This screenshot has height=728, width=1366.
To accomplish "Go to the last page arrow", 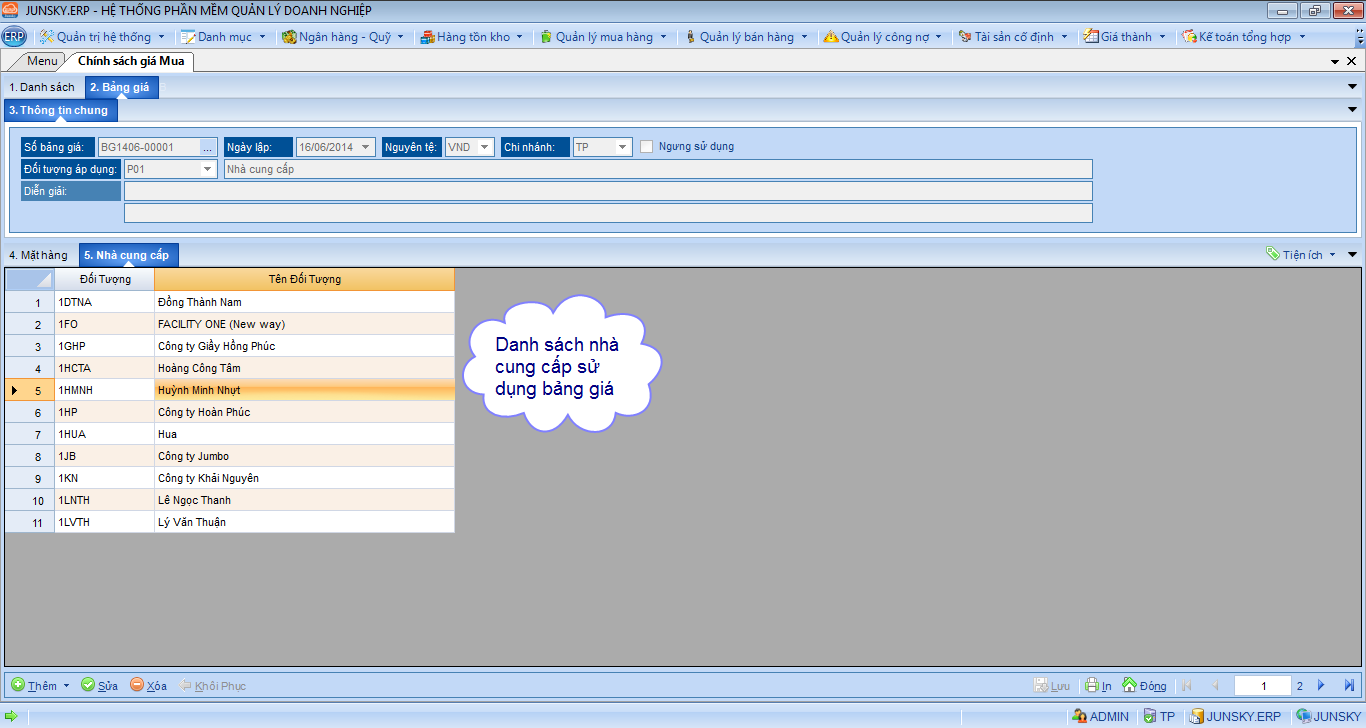I will coord(1348,685).
